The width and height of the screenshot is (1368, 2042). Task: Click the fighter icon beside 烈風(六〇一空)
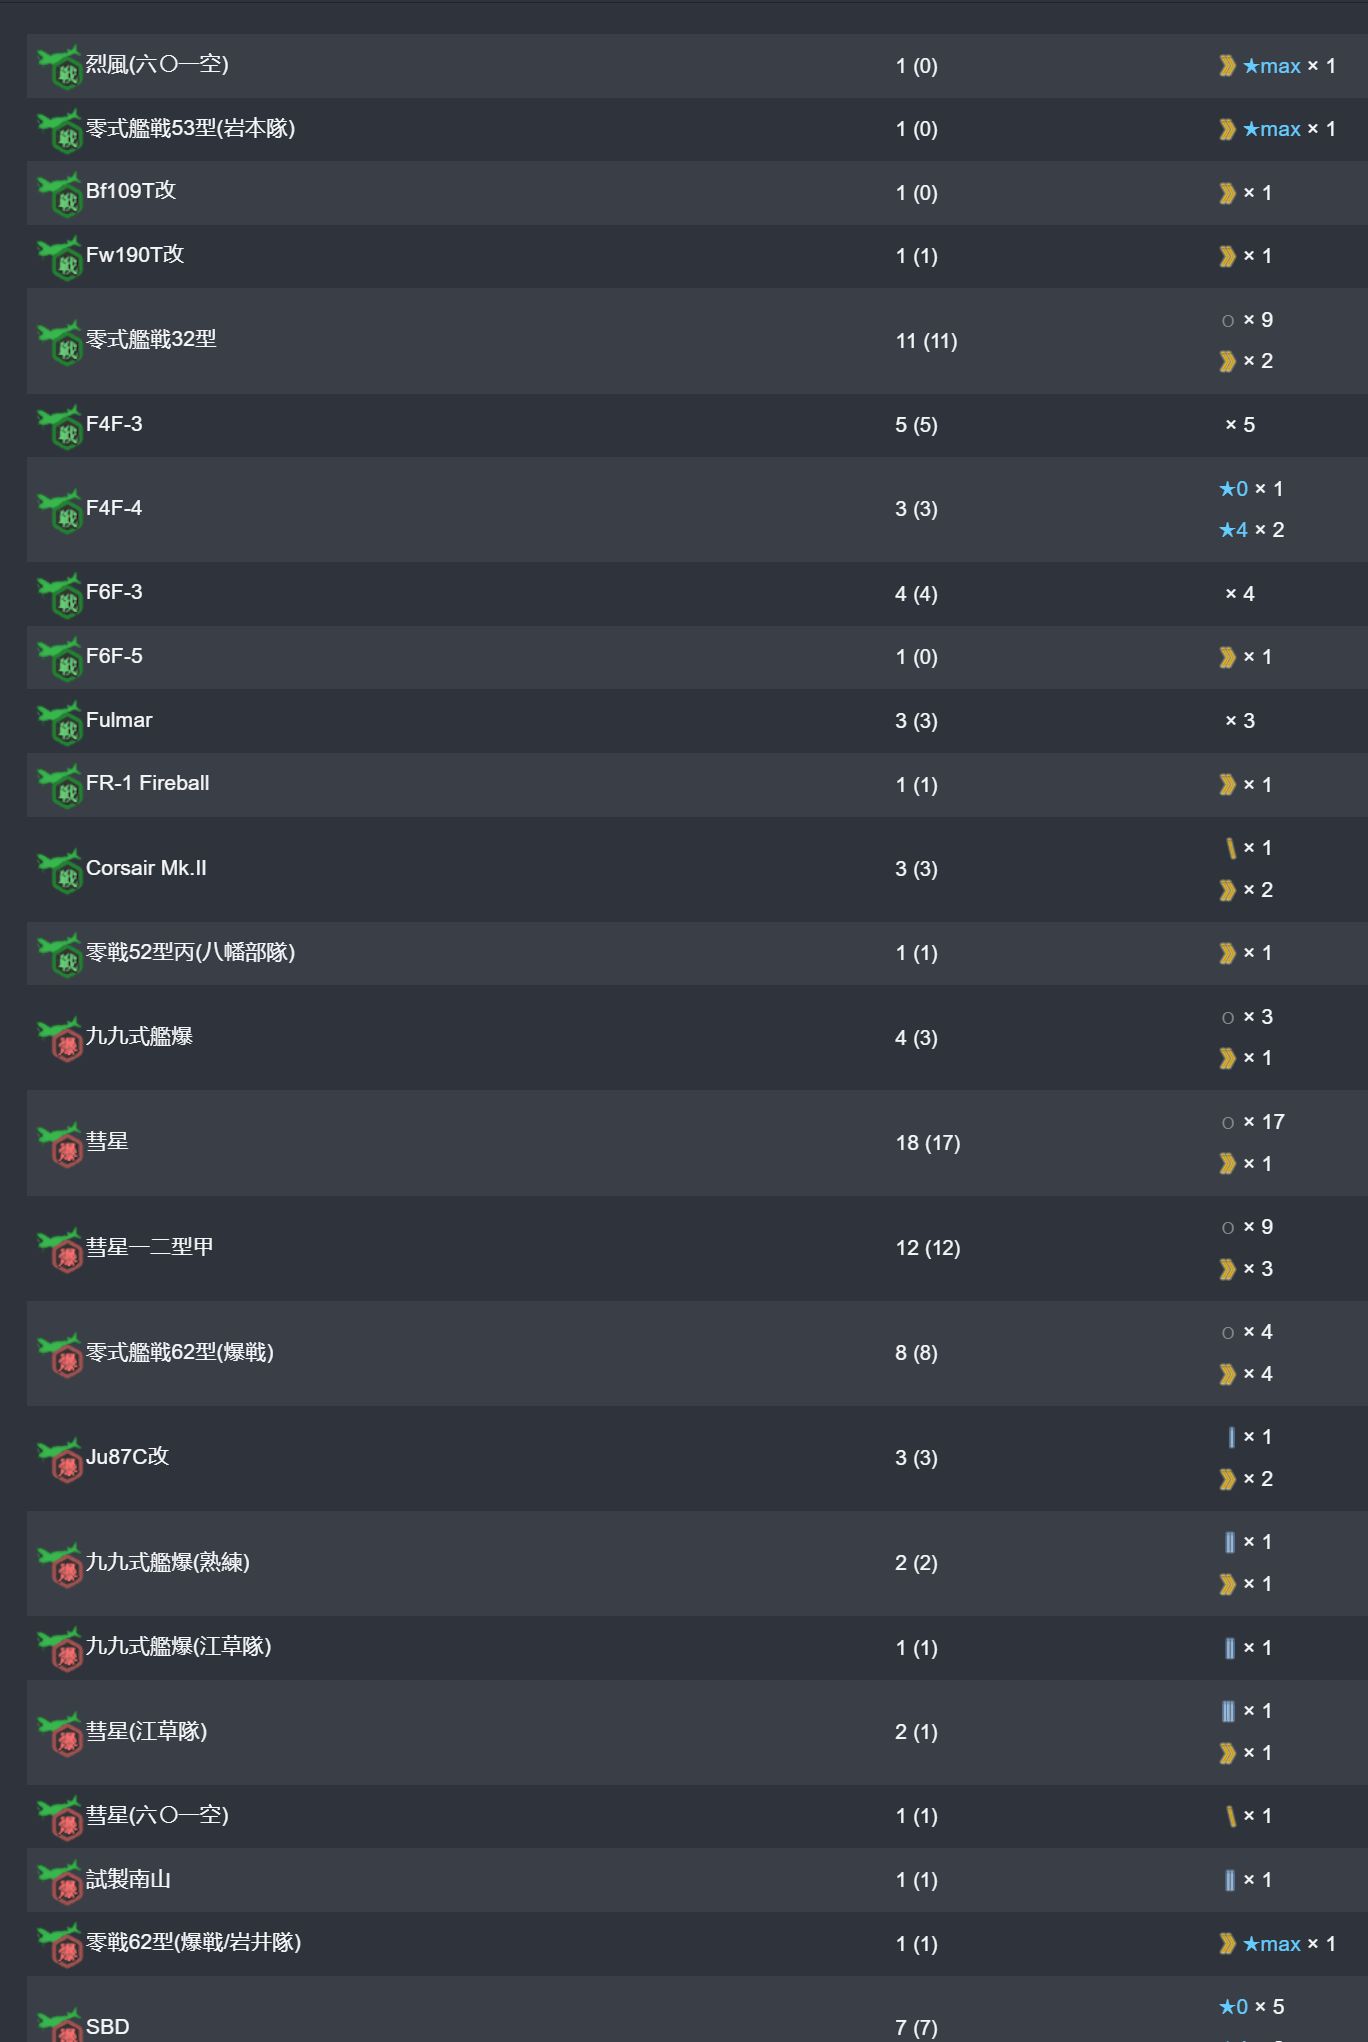[x=59, y=66]
